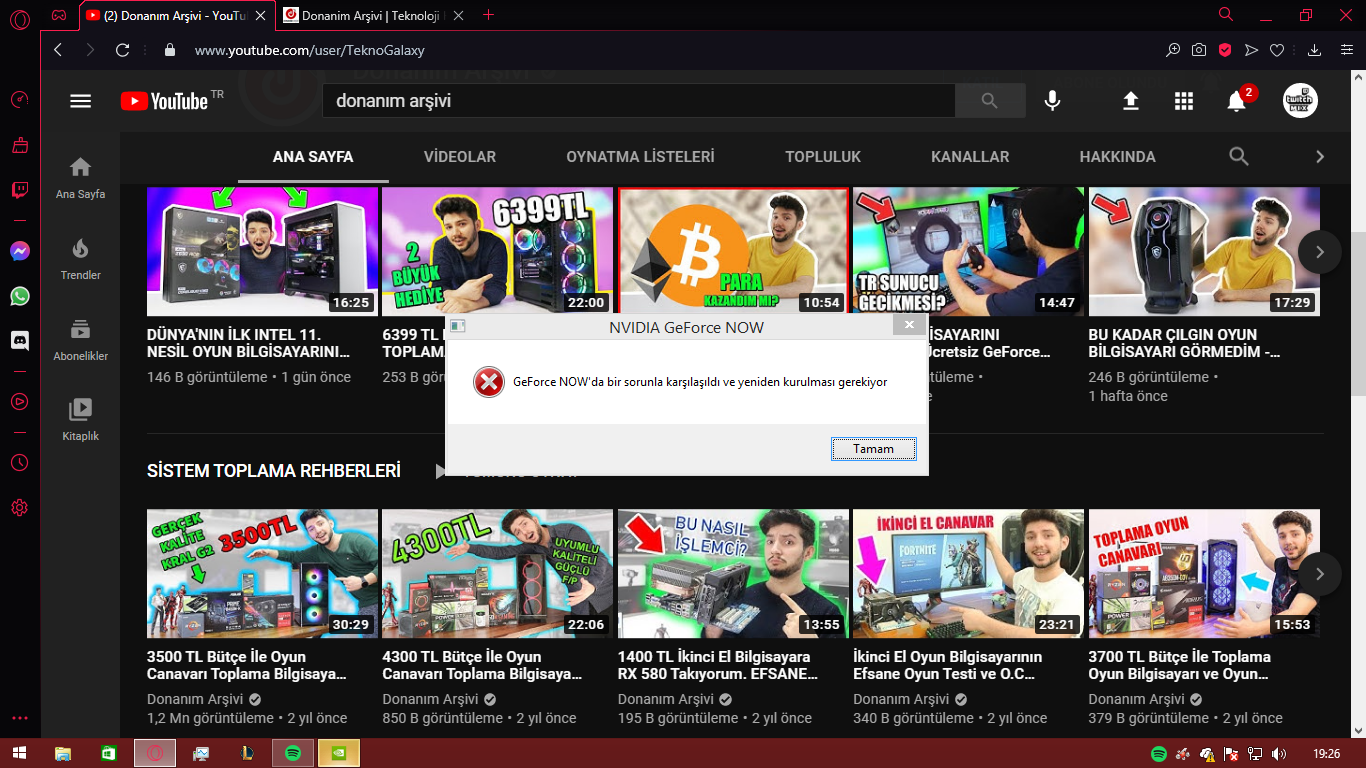The height and width of the screenshot is (768, 1366).
Task: Open the Bitcoin video thumbnail (10:54)
Action: tap(733, 252)
